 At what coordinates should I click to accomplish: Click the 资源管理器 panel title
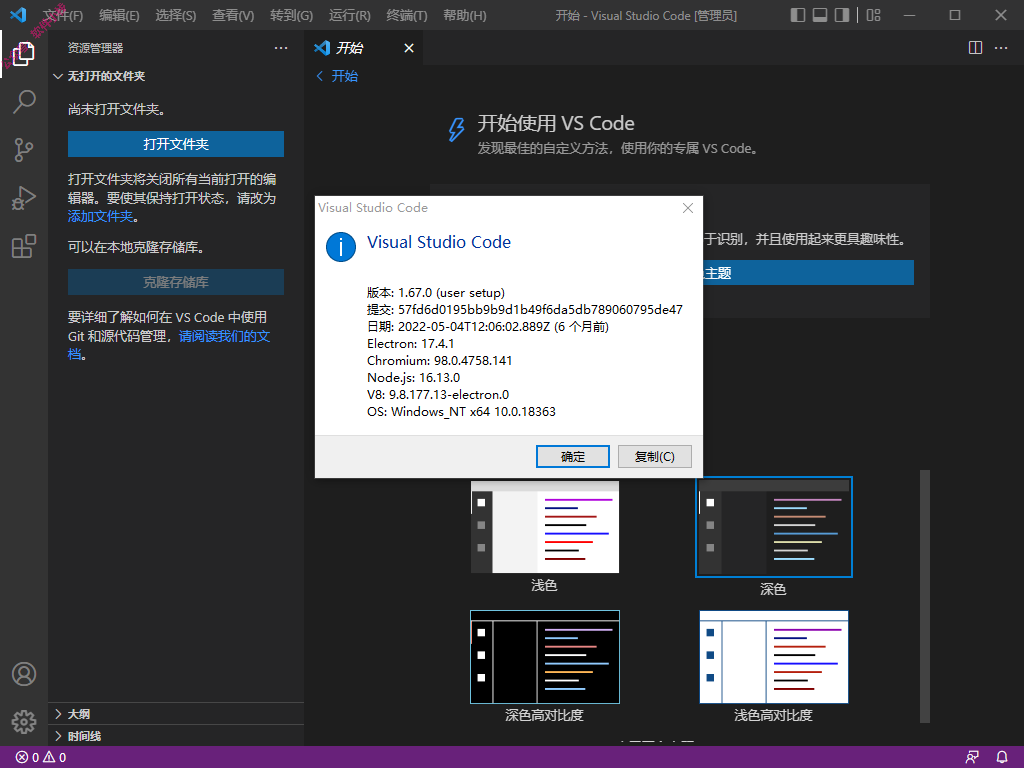tap(95, 48)
